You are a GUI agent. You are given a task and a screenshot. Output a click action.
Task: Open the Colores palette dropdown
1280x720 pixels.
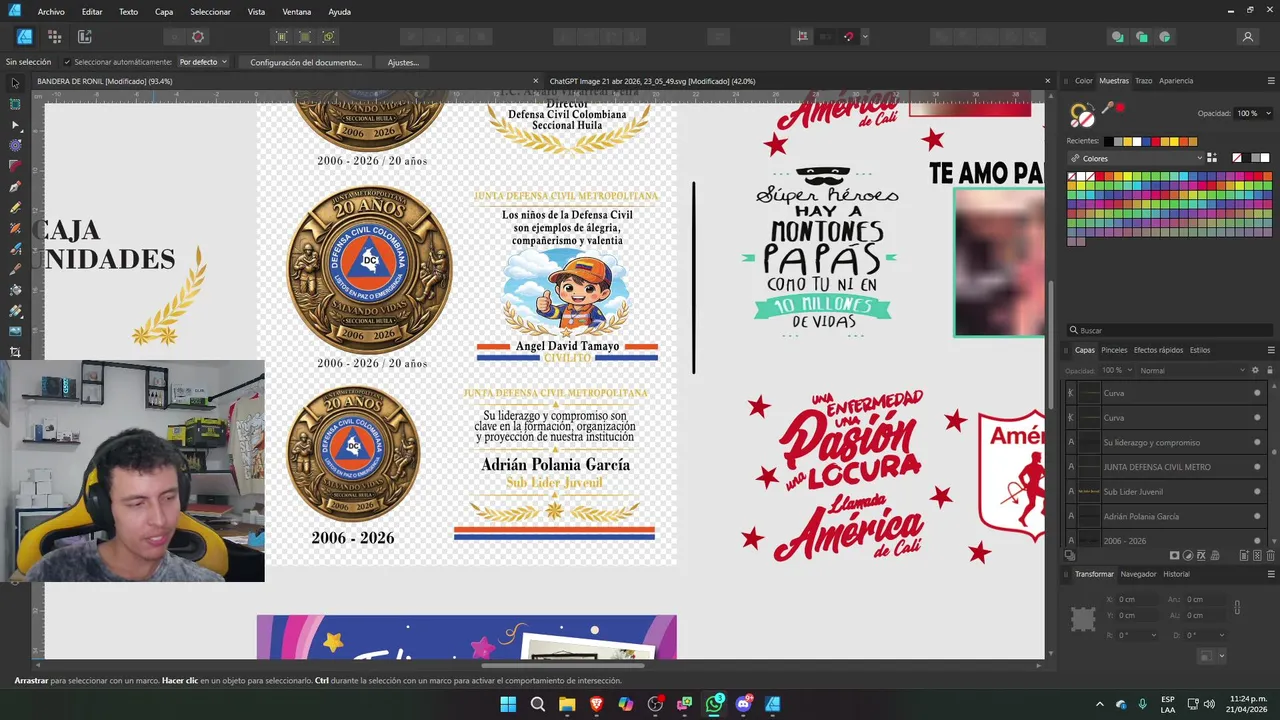click(x=1135, y=158)
